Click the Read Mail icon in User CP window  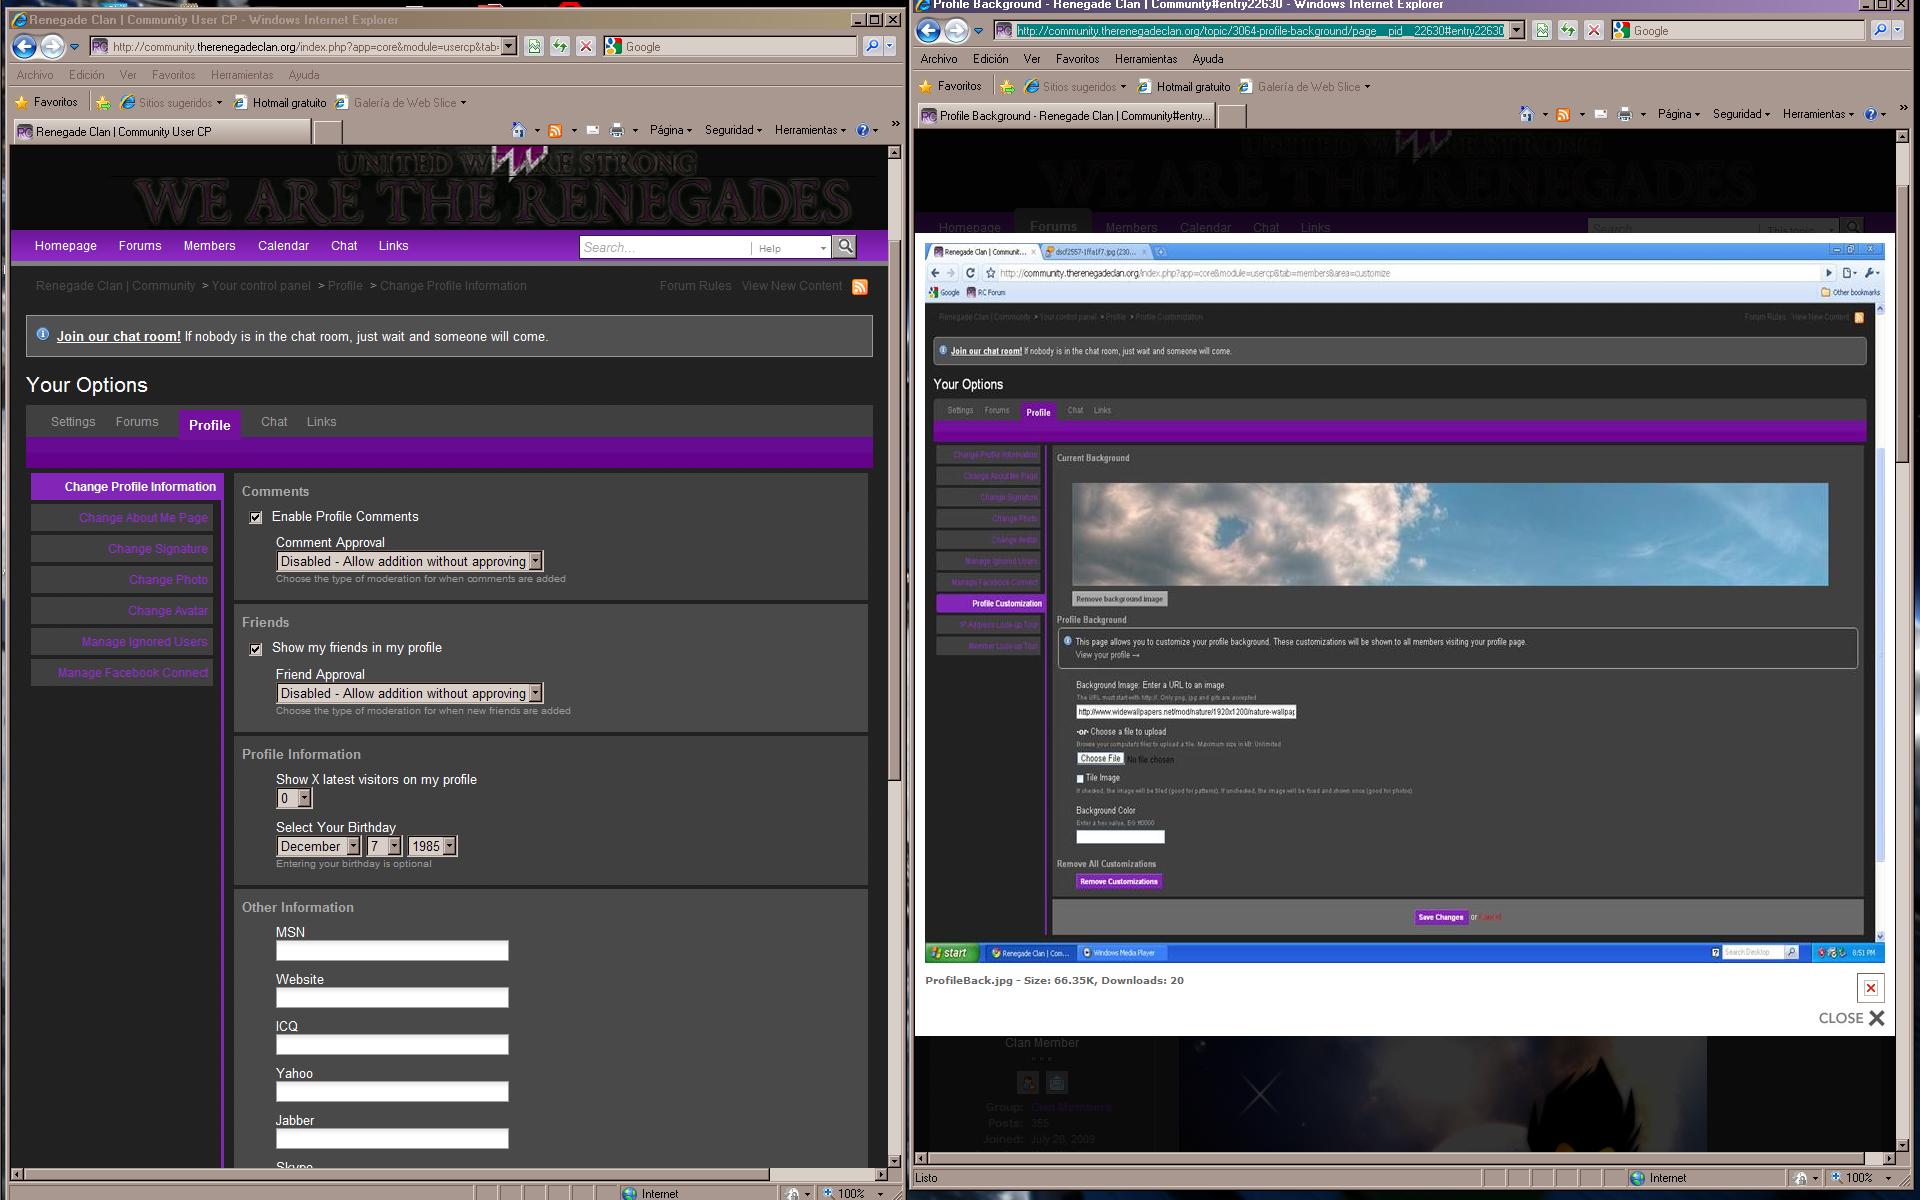[x=593, y=130]
